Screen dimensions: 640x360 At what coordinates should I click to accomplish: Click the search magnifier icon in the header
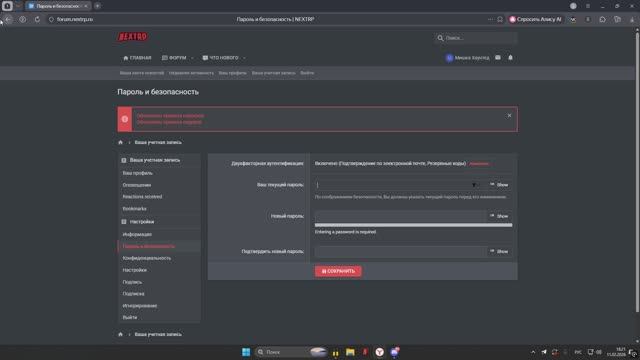[440, 38]
